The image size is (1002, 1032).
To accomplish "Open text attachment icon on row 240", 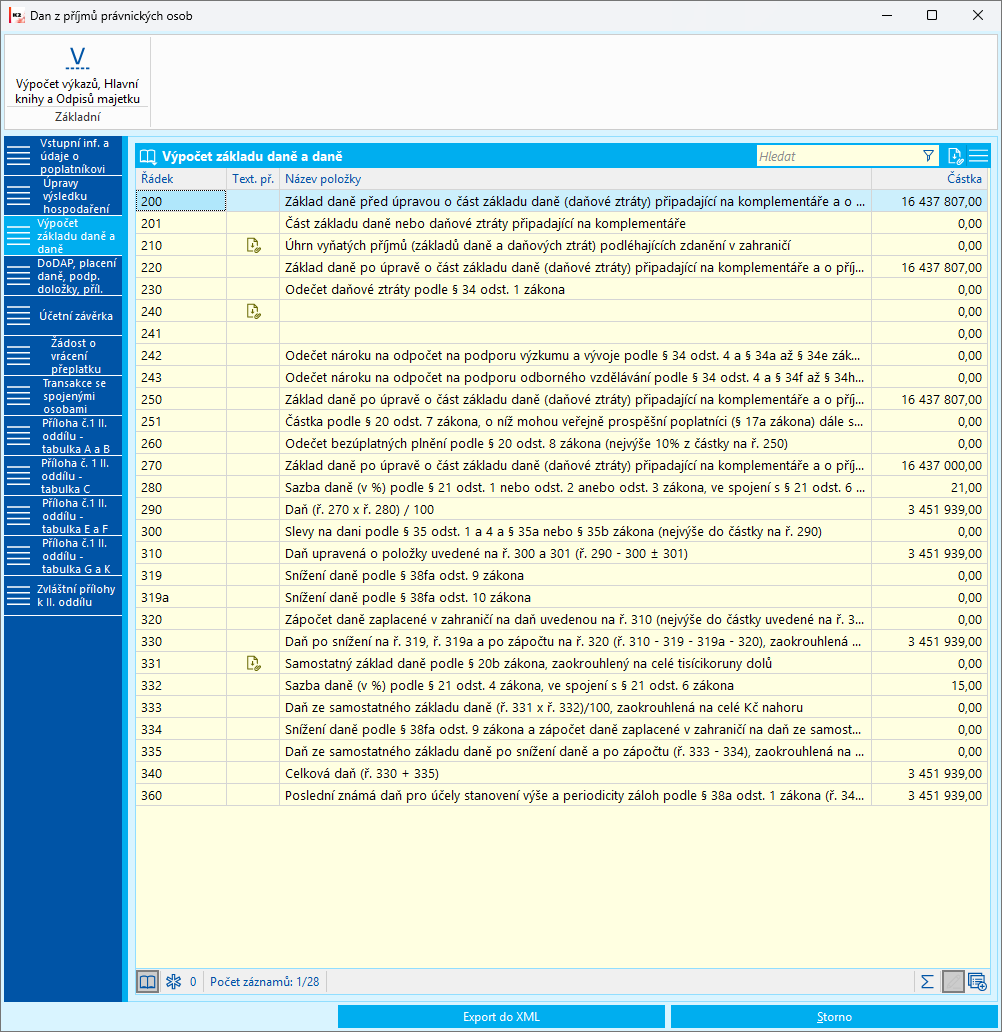I will (253, 311).
